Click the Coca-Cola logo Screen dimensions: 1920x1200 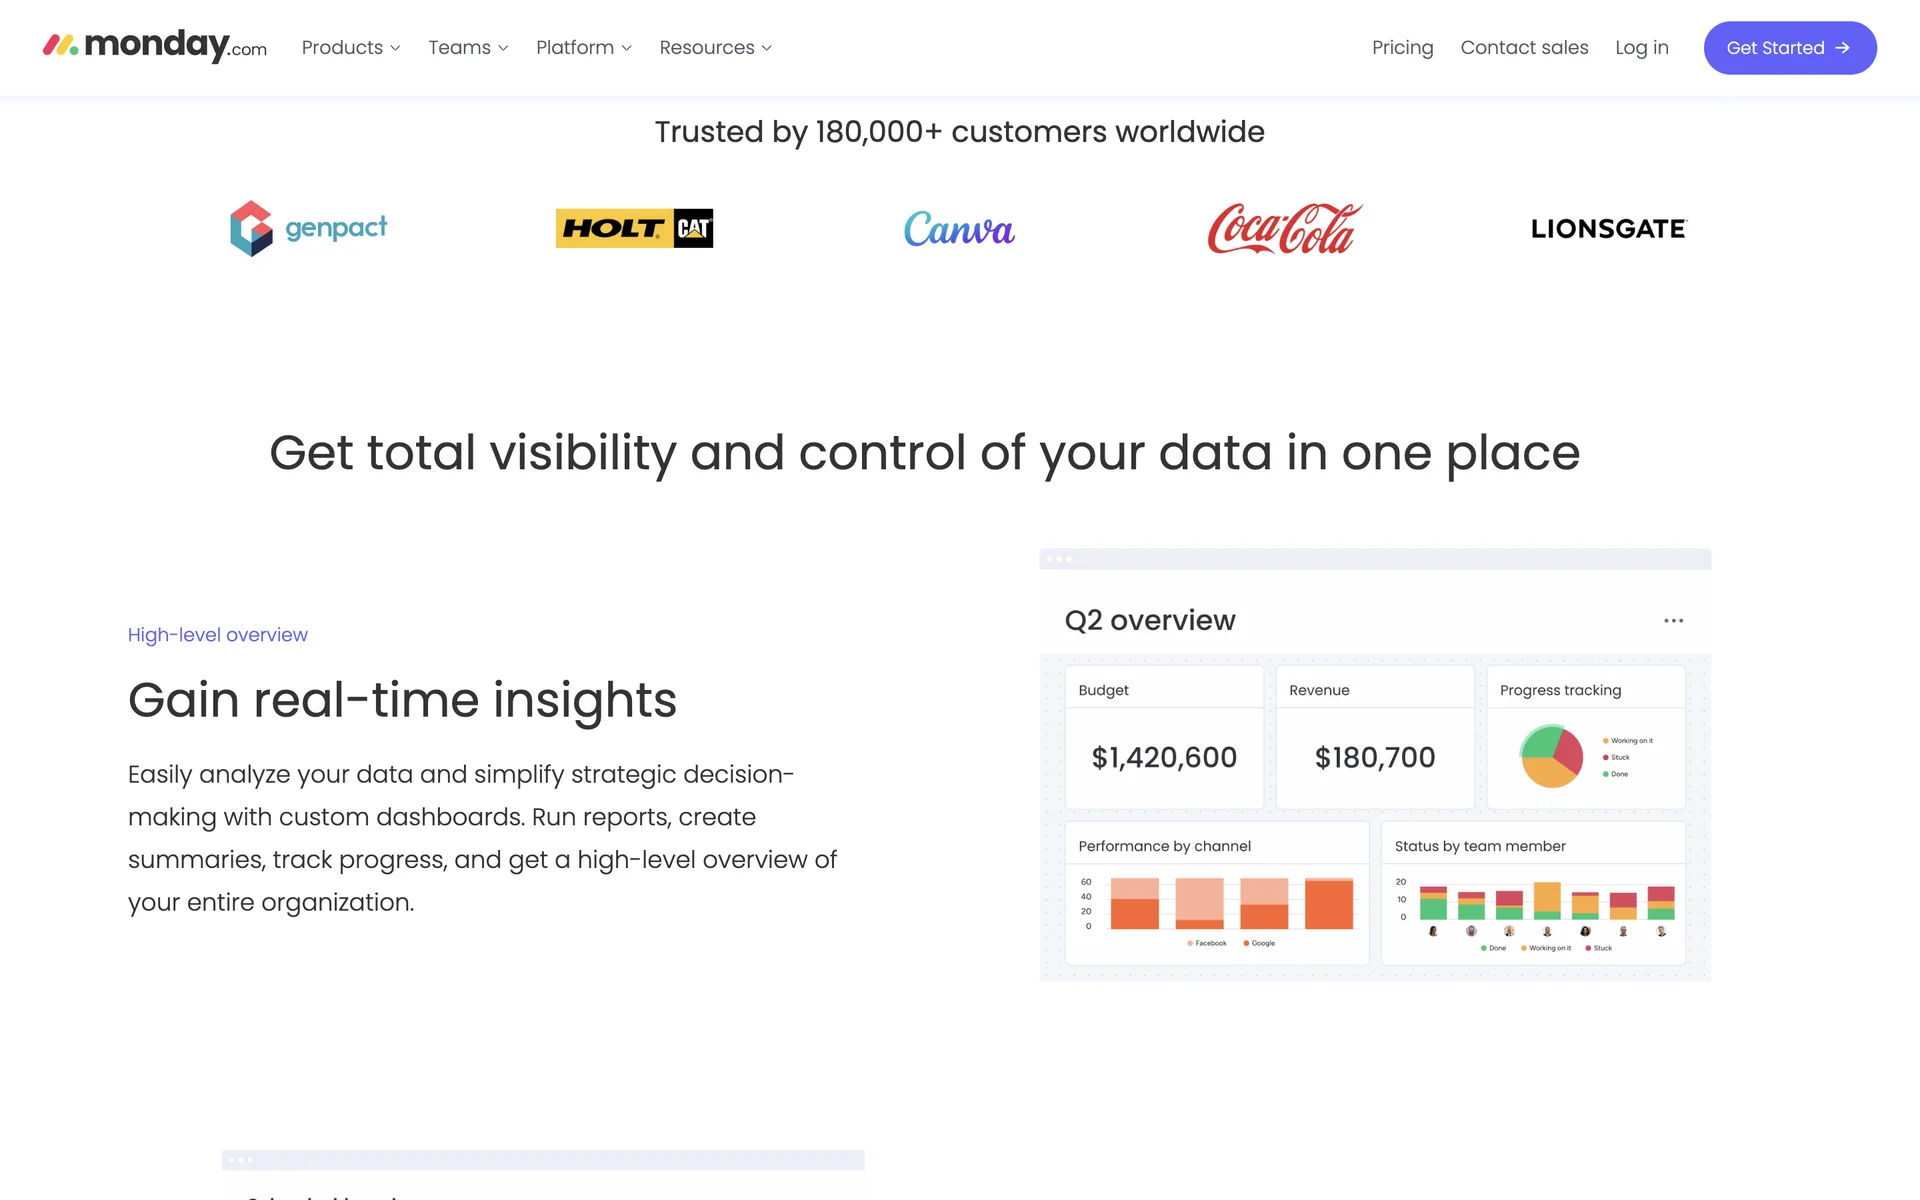click(x=1284, y=228)
